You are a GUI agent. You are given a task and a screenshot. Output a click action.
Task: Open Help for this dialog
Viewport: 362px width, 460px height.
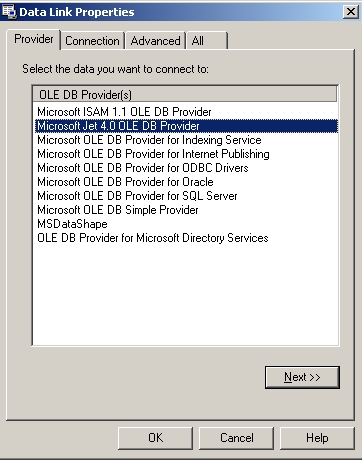click(x=317, y=438)
